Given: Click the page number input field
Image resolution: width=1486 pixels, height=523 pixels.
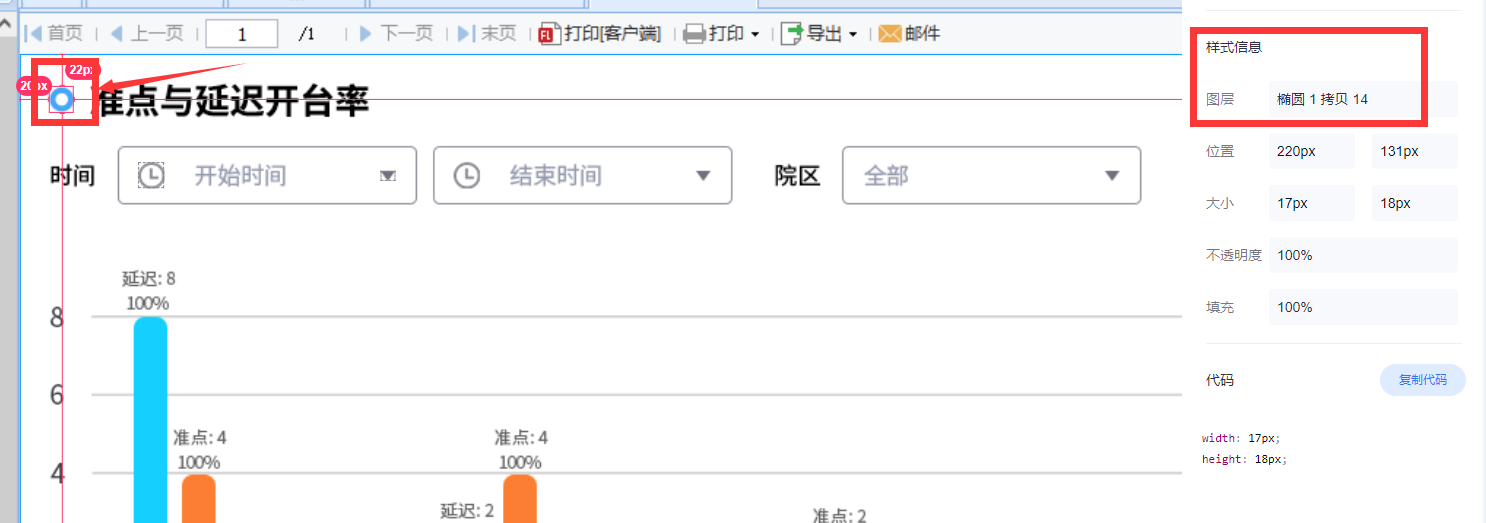Looking at the screenshot, I should coord(242,34).
